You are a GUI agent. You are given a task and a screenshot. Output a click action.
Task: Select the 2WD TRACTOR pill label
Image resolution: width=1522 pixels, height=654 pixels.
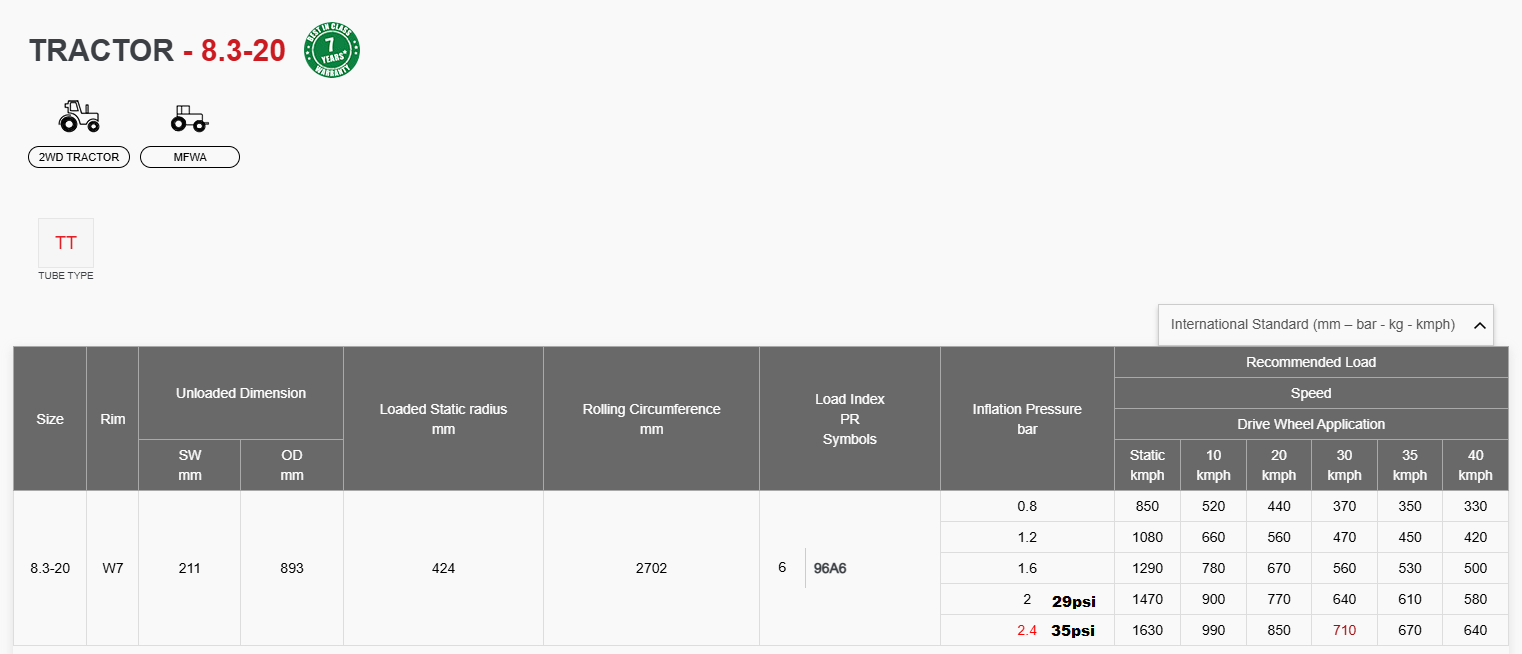coord(79,157)
